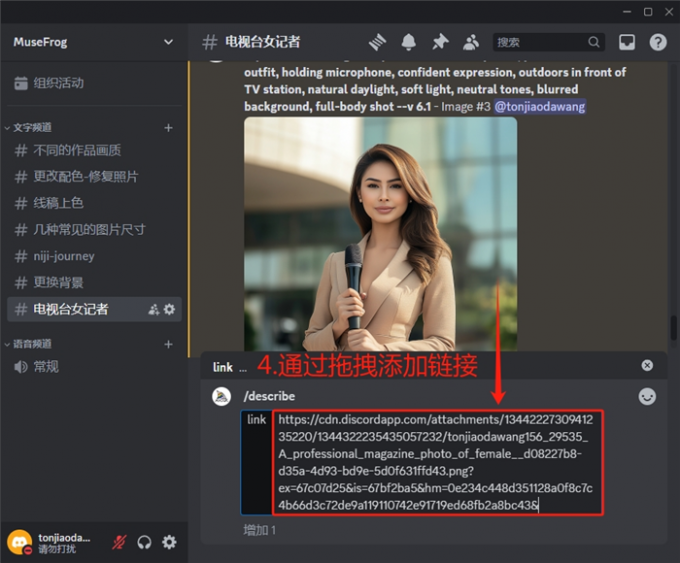Toggle deafen headphones icon
Viewport: 680px width, 563px height.
(x=144, y=542)
